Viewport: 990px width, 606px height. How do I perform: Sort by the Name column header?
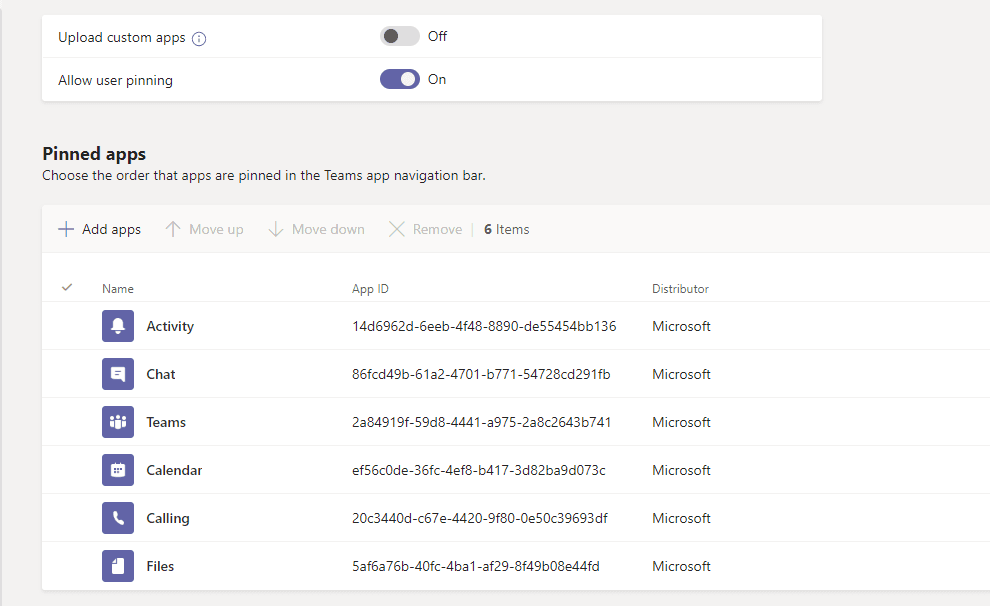(x=118, y=288)
